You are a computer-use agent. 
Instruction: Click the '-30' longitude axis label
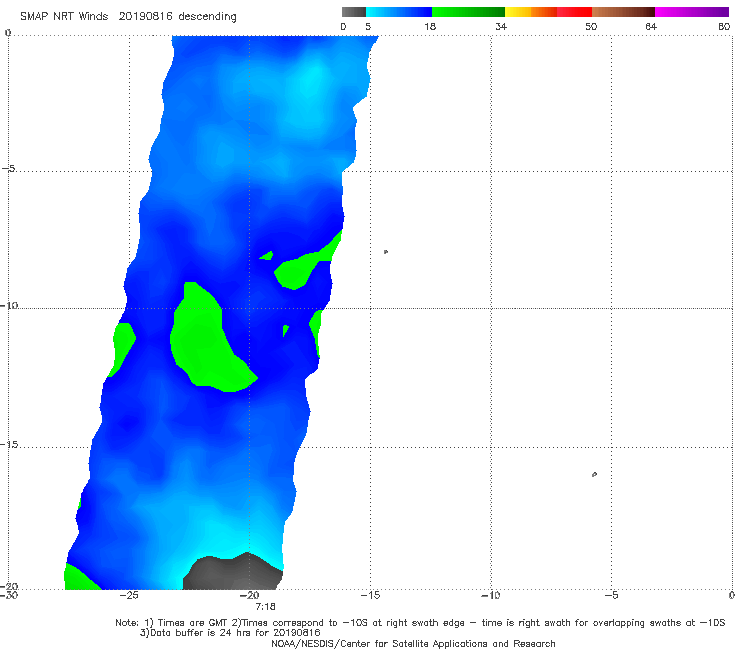[x=9, y=595]
